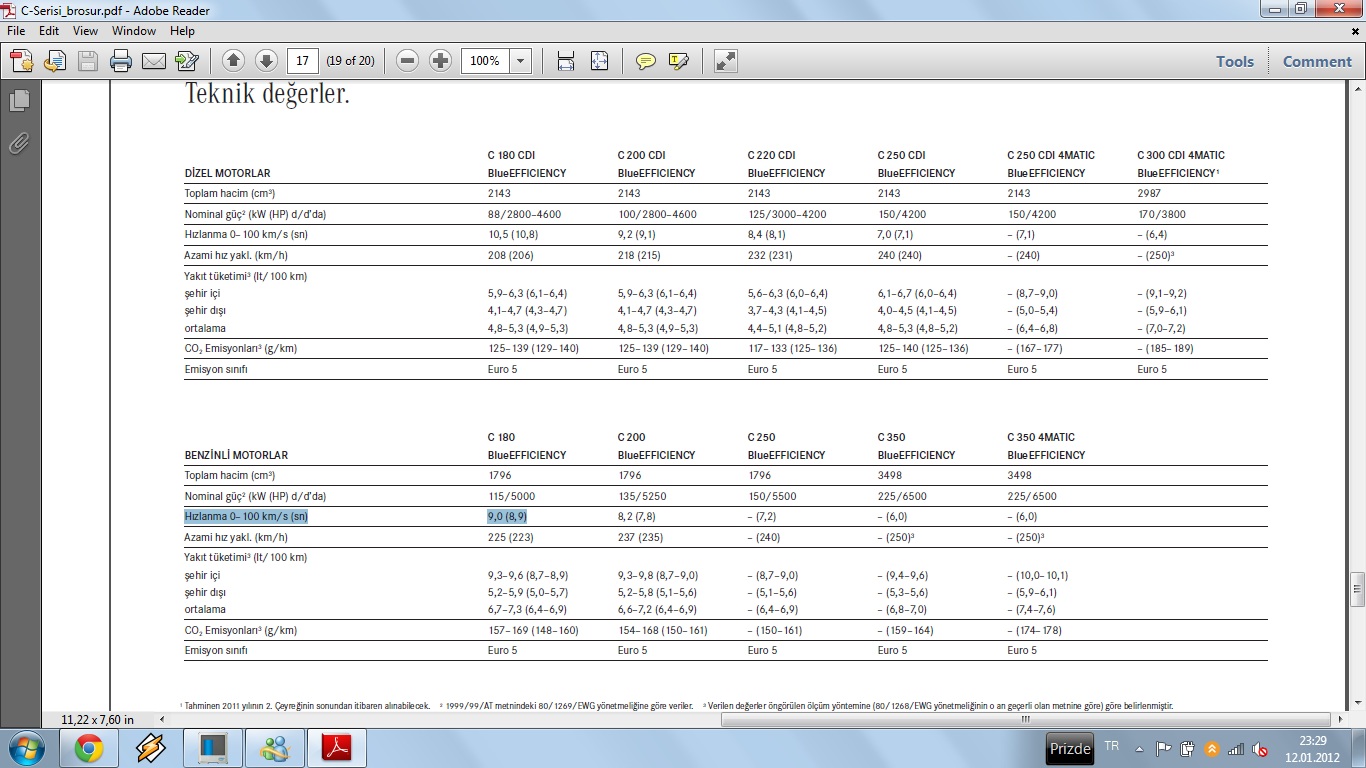This screenshot has width=1366, height=768.
Task: Click the 'C 300 CDI 4MATIC' column header
Action: tap(1181, 155)
